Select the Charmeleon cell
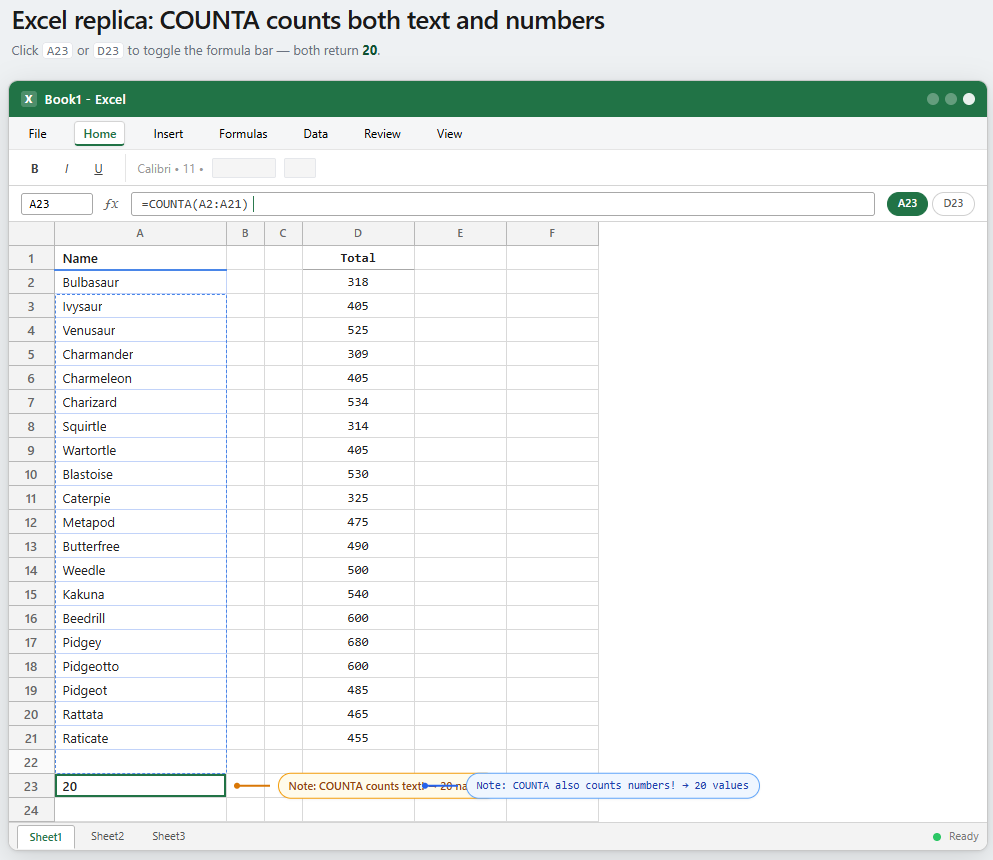This screenshot has width=993, height=860. 140,379
